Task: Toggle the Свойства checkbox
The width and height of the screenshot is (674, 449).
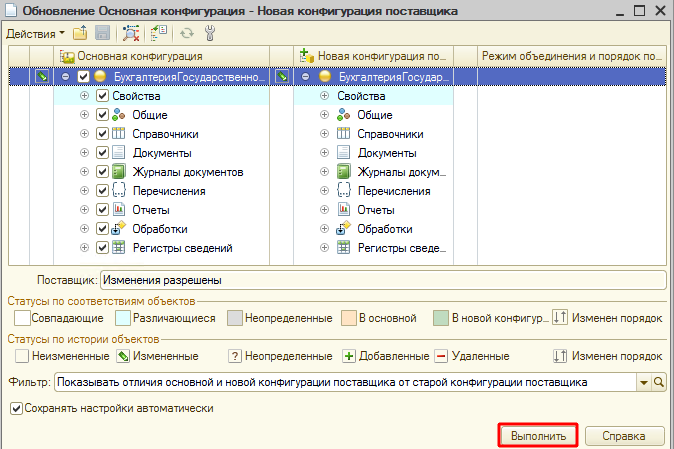Action: point(102,96)
